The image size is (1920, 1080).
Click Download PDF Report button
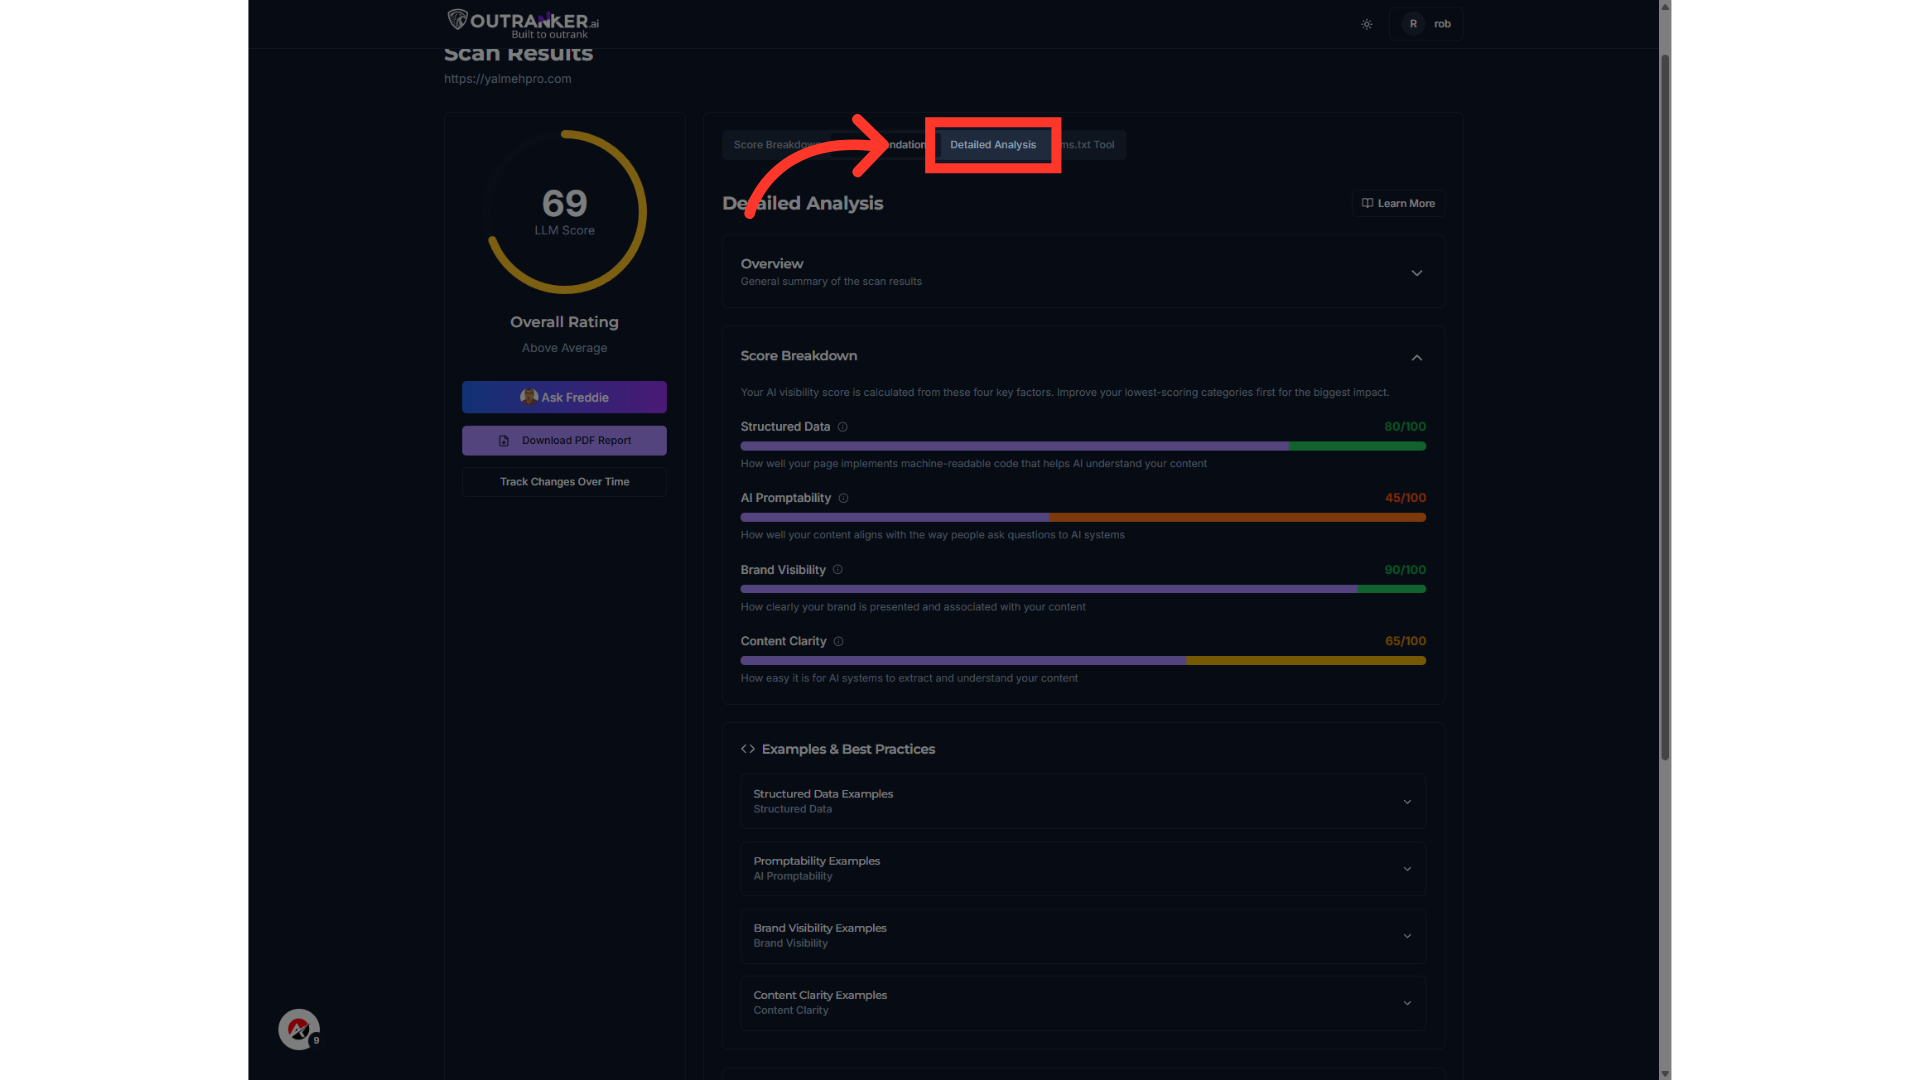coord(564,441)
